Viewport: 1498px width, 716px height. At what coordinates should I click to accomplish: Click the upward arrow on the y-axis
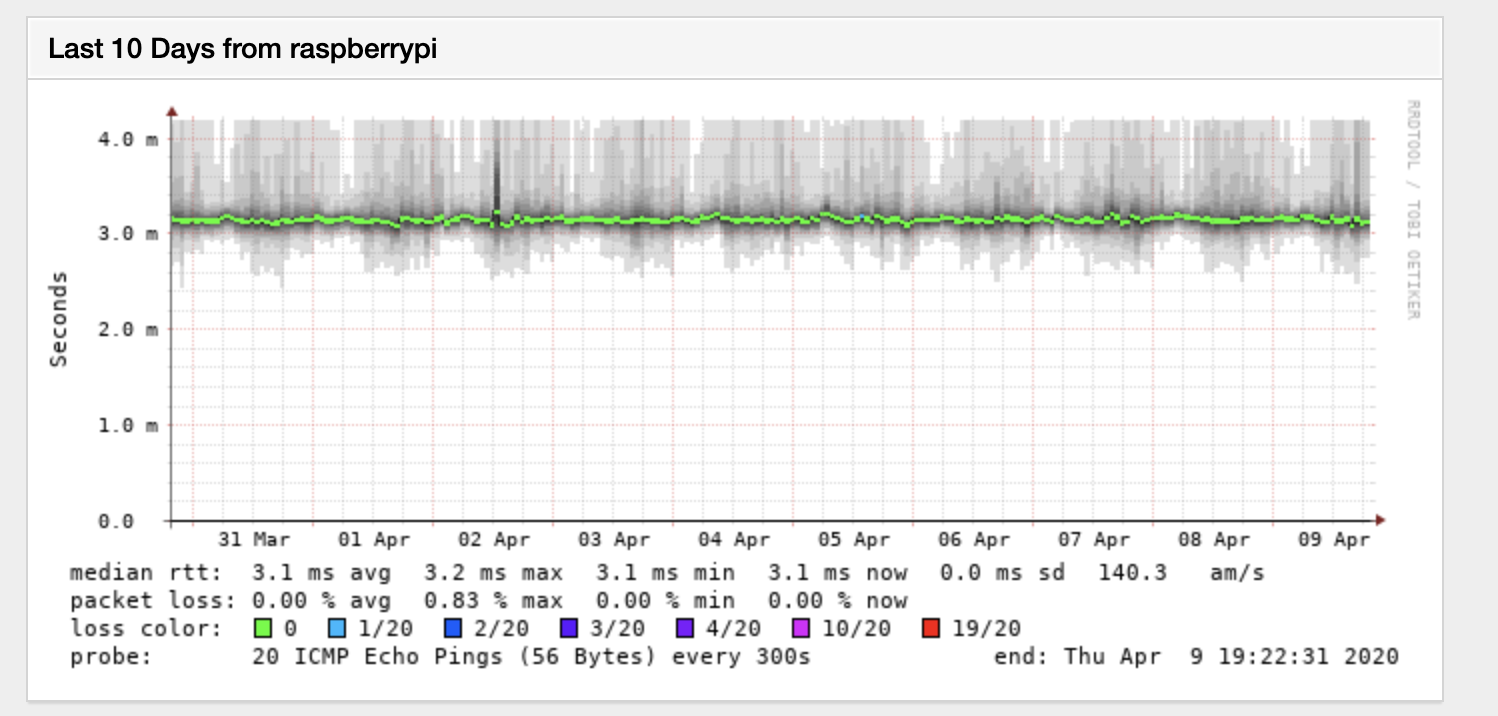(174, 113)
